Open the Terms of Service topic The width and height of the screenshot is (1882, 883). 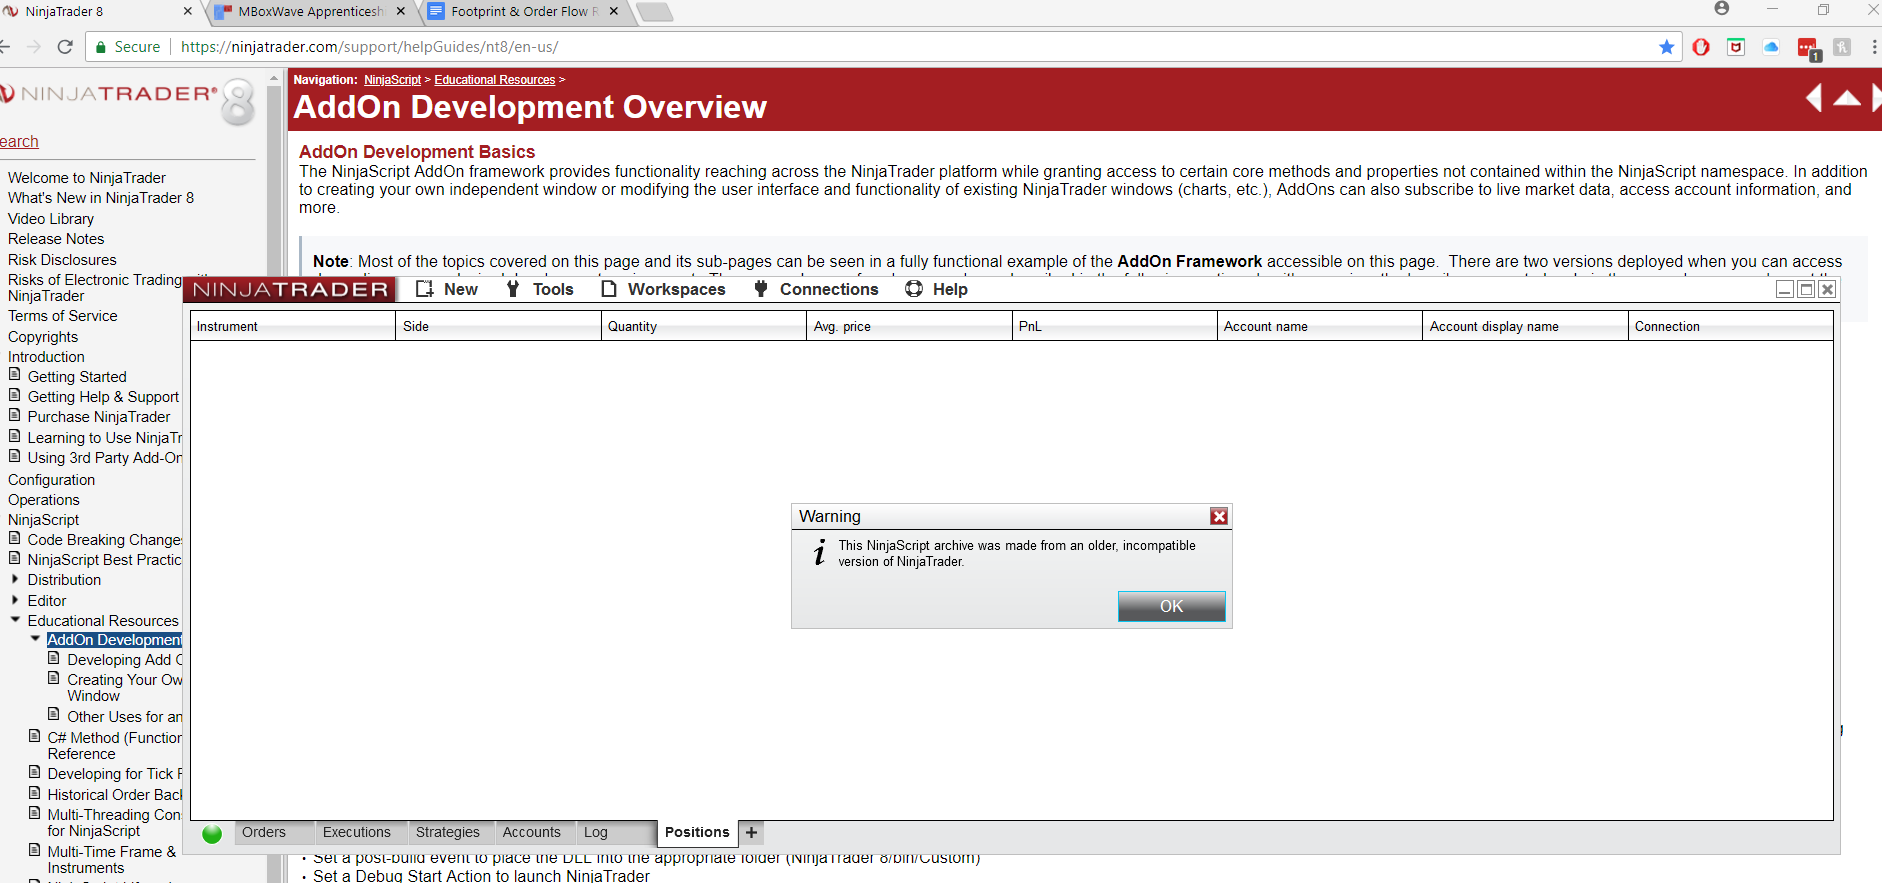63,316
